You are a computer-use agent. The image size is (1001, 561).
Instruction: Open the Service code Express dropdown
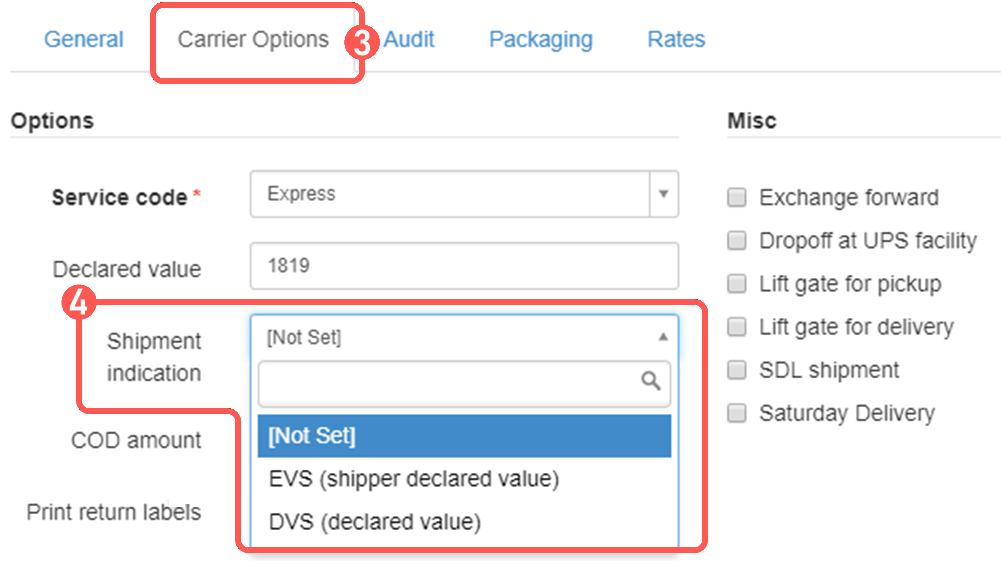(x=464, y=194)
